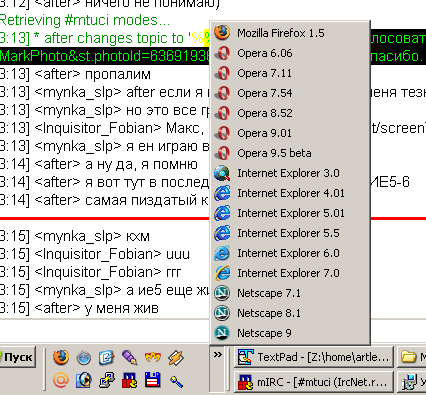The height and width of the screenshot is (395, 426).
Task: Switch to the TextPad taskbar window
Action: click(x=314, y=357)
